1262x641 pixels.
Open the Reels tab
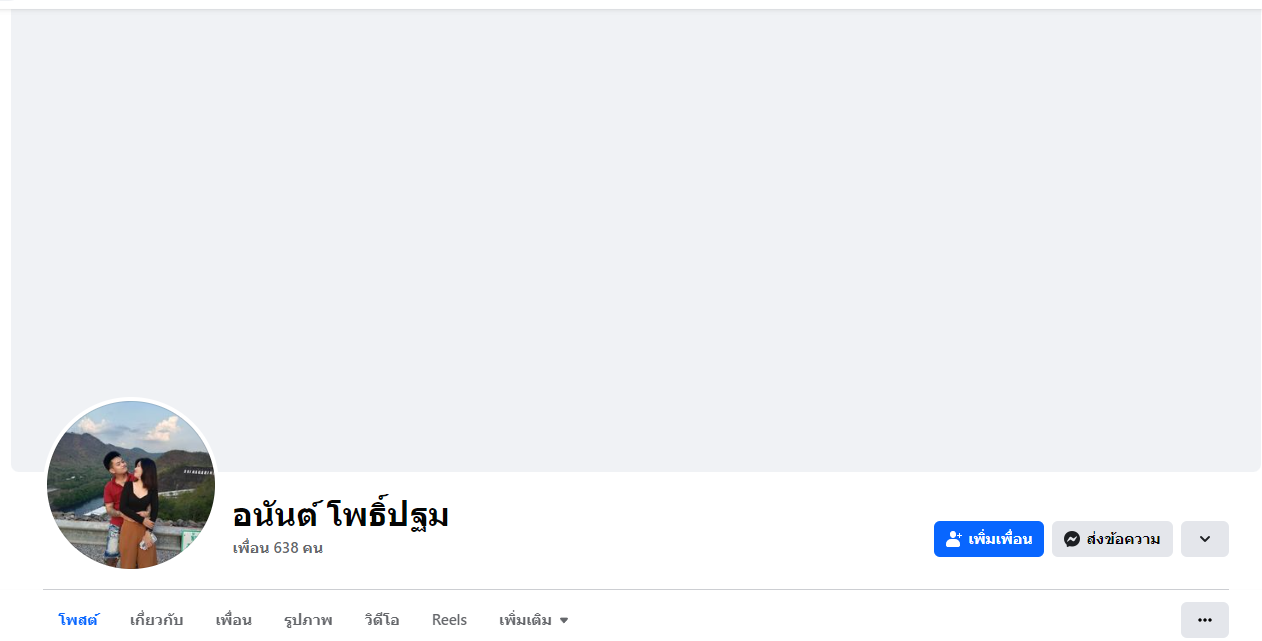tap(449, 620)
